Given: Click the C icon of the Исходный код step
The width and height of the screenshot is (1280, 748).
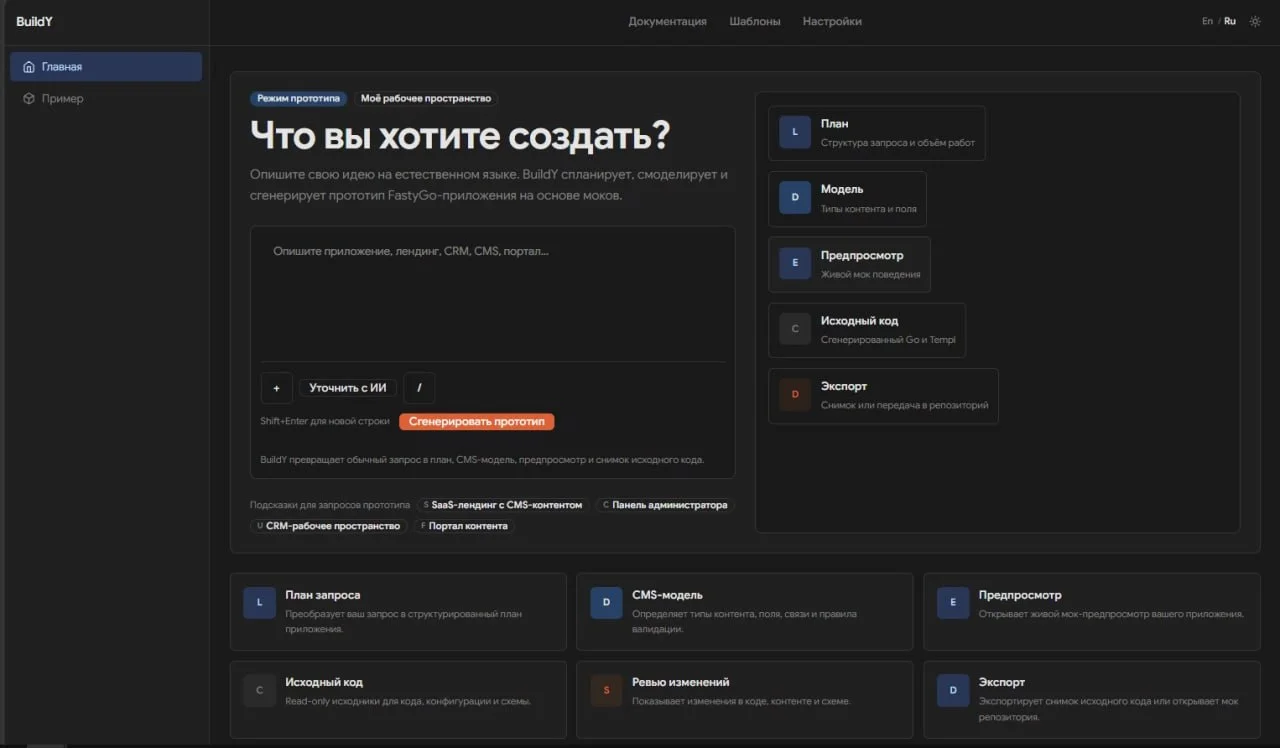Looking at the screenshot, I should click(795, 329).
